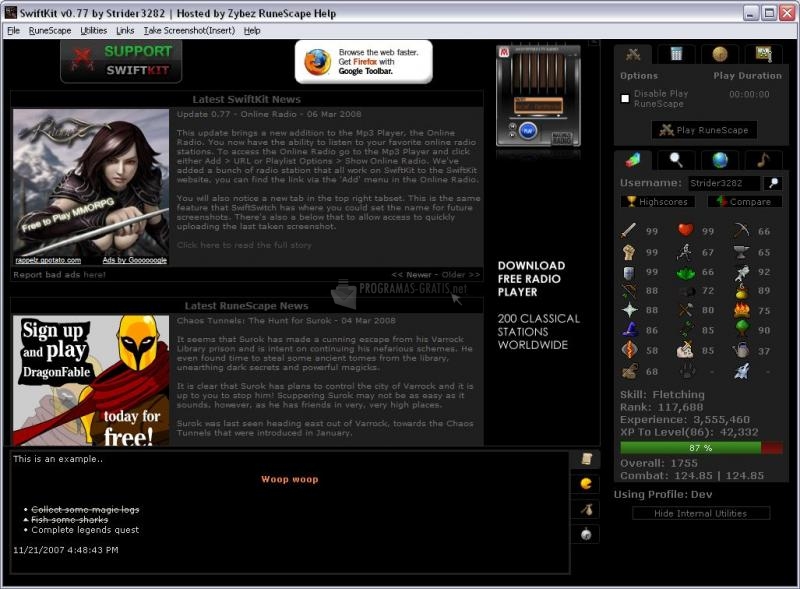The image size is (800, 589).
Task: Select the Fishing skill icon
Action: tap(741, 272)
